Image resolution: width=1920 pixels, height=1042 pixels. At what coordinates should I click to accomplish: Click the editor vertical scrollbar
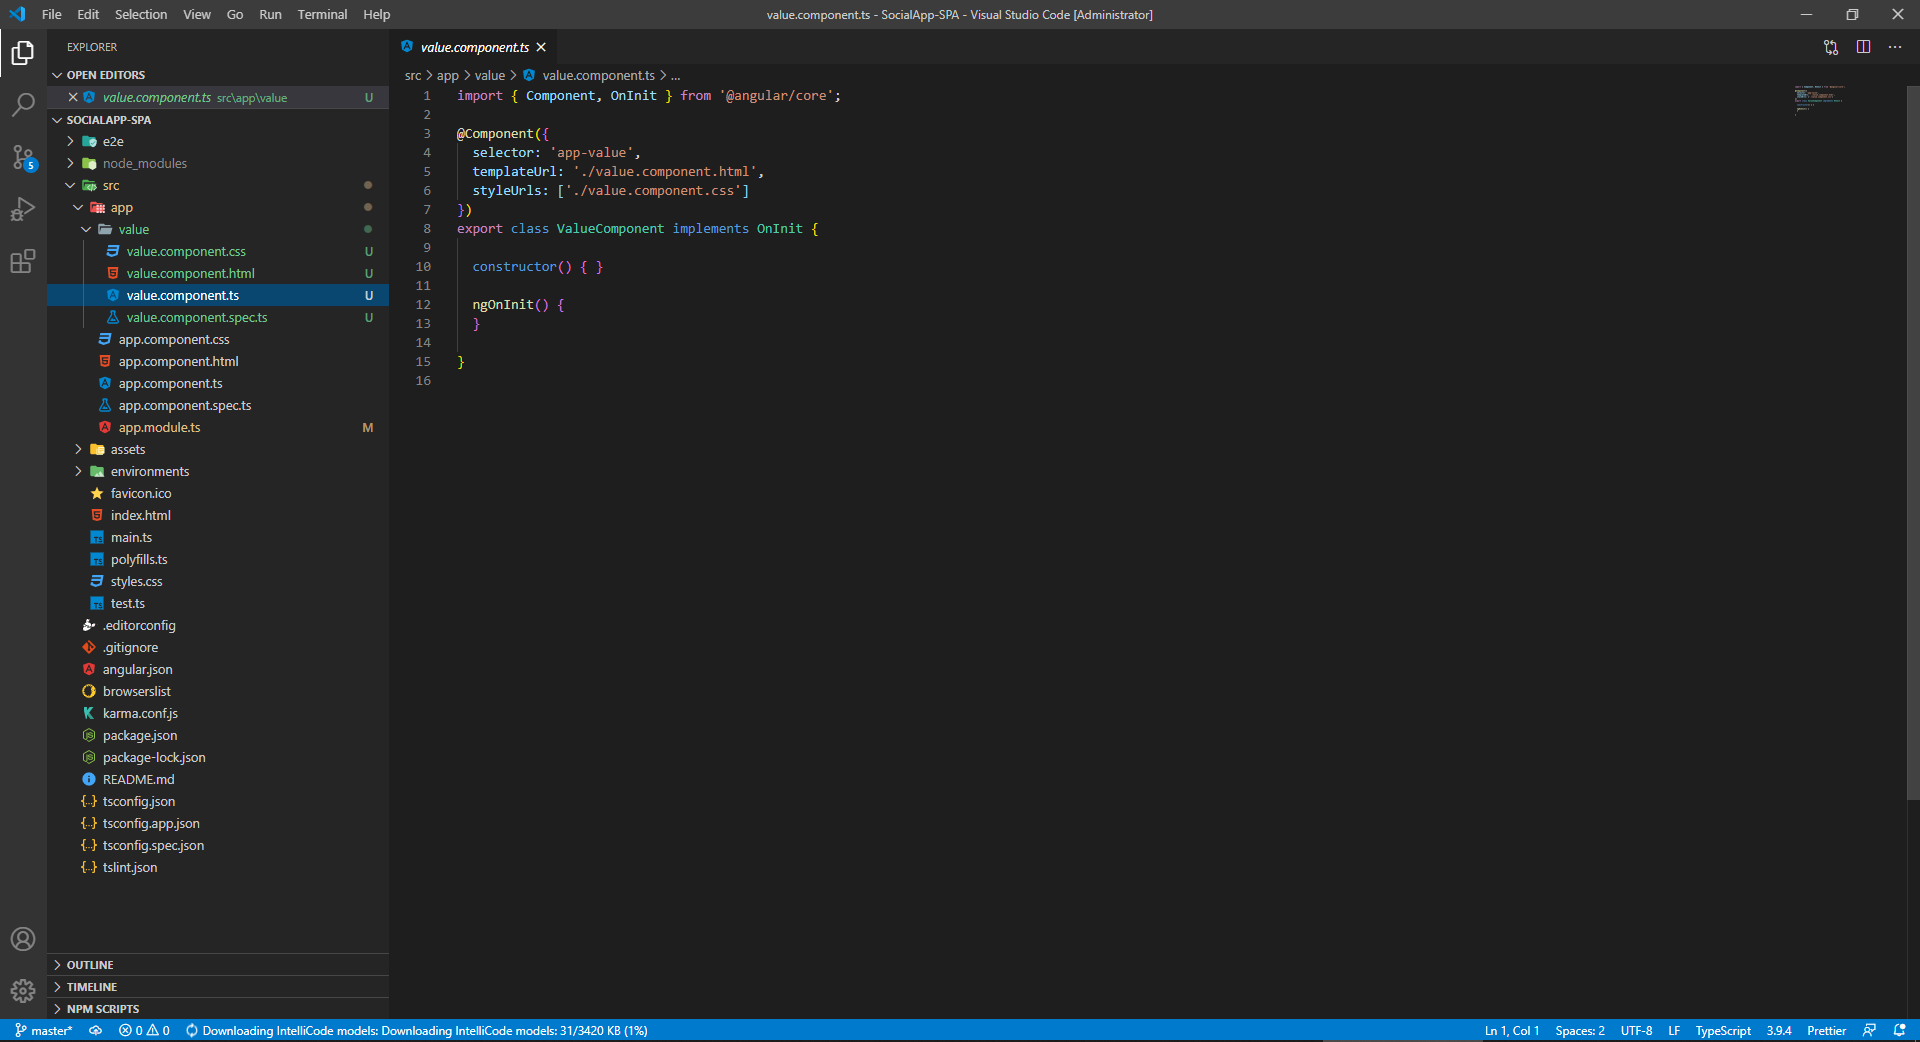click(x=1913, y=442)
